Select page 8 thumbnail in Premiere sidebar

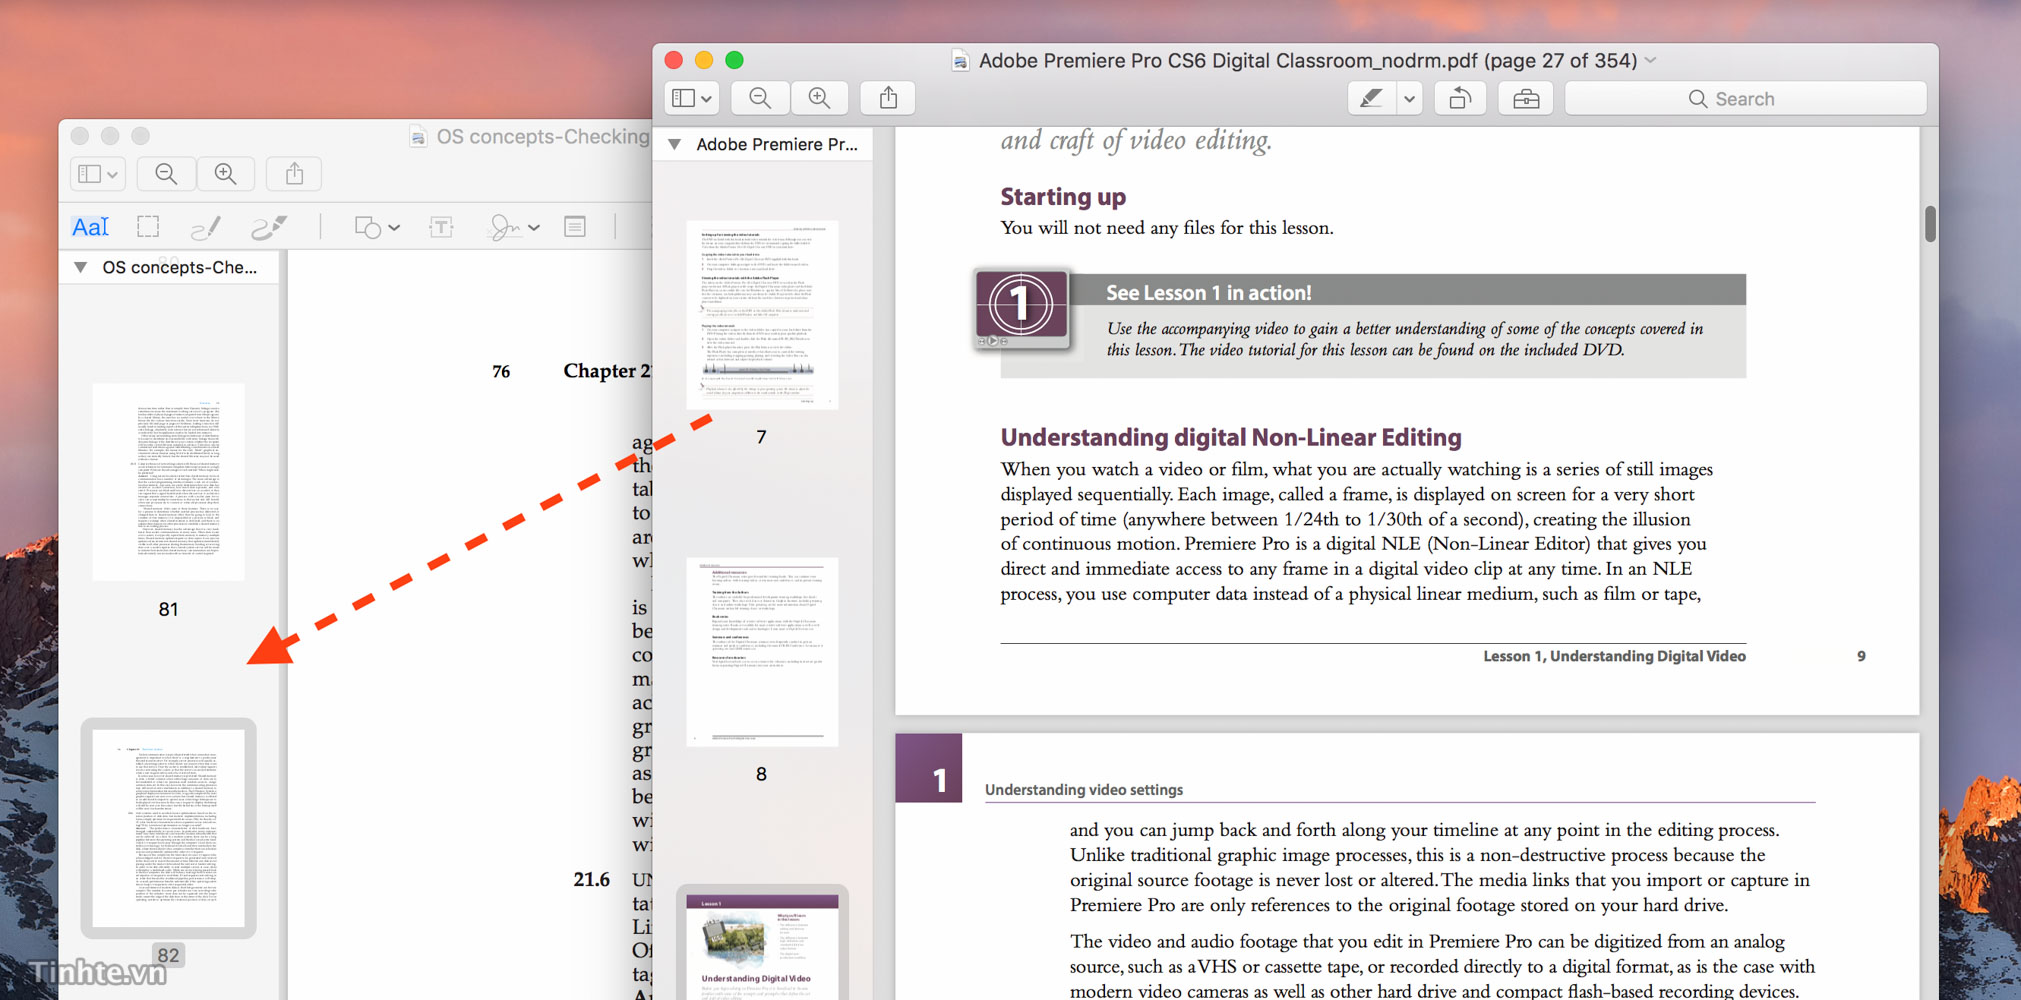pos(762,652)
